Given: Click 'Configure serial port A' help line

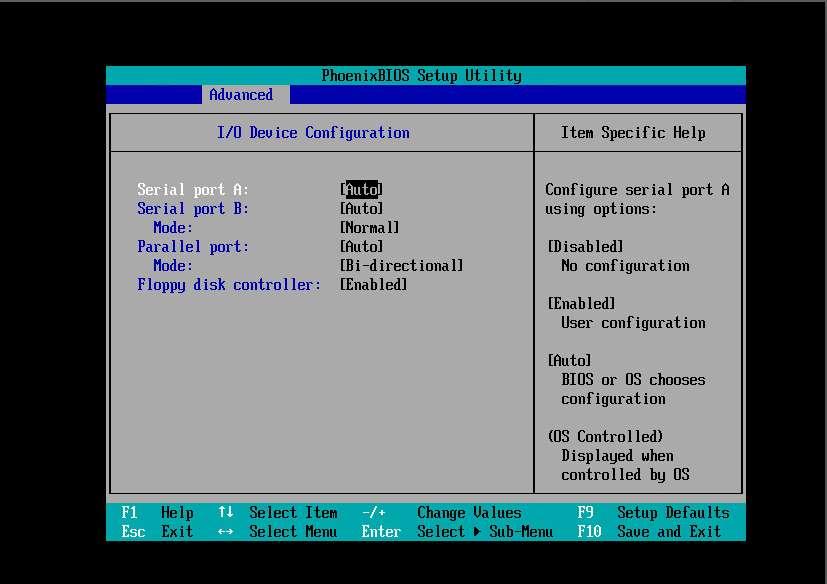Looking at the screenshot, I should click(x=637, y=189).
